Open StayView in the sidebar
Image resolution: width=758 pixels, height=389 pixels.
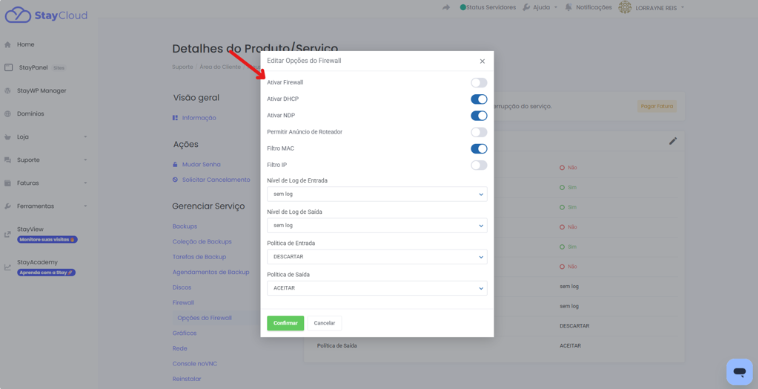[30, 230]
